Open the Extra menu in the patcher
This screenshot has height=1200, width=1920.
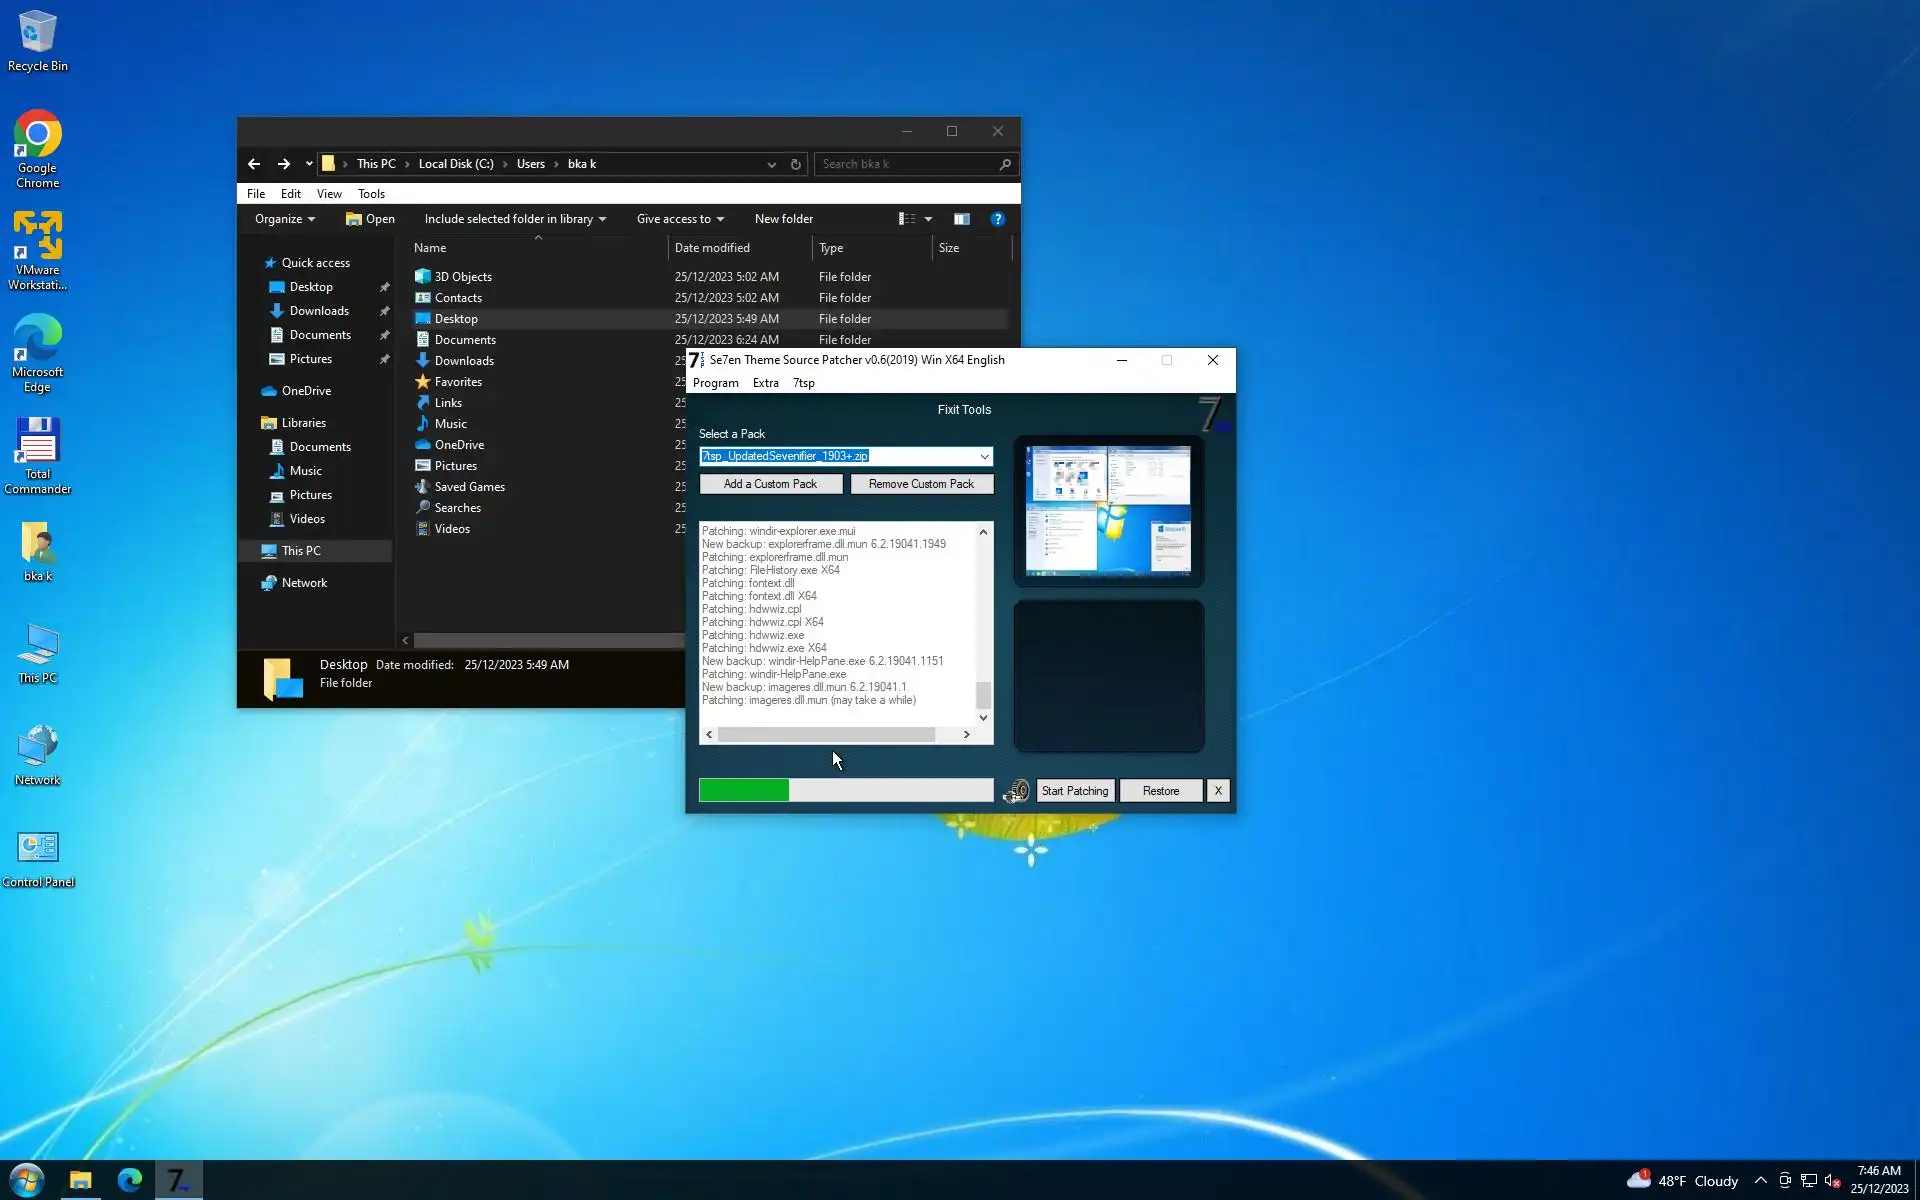765,383
